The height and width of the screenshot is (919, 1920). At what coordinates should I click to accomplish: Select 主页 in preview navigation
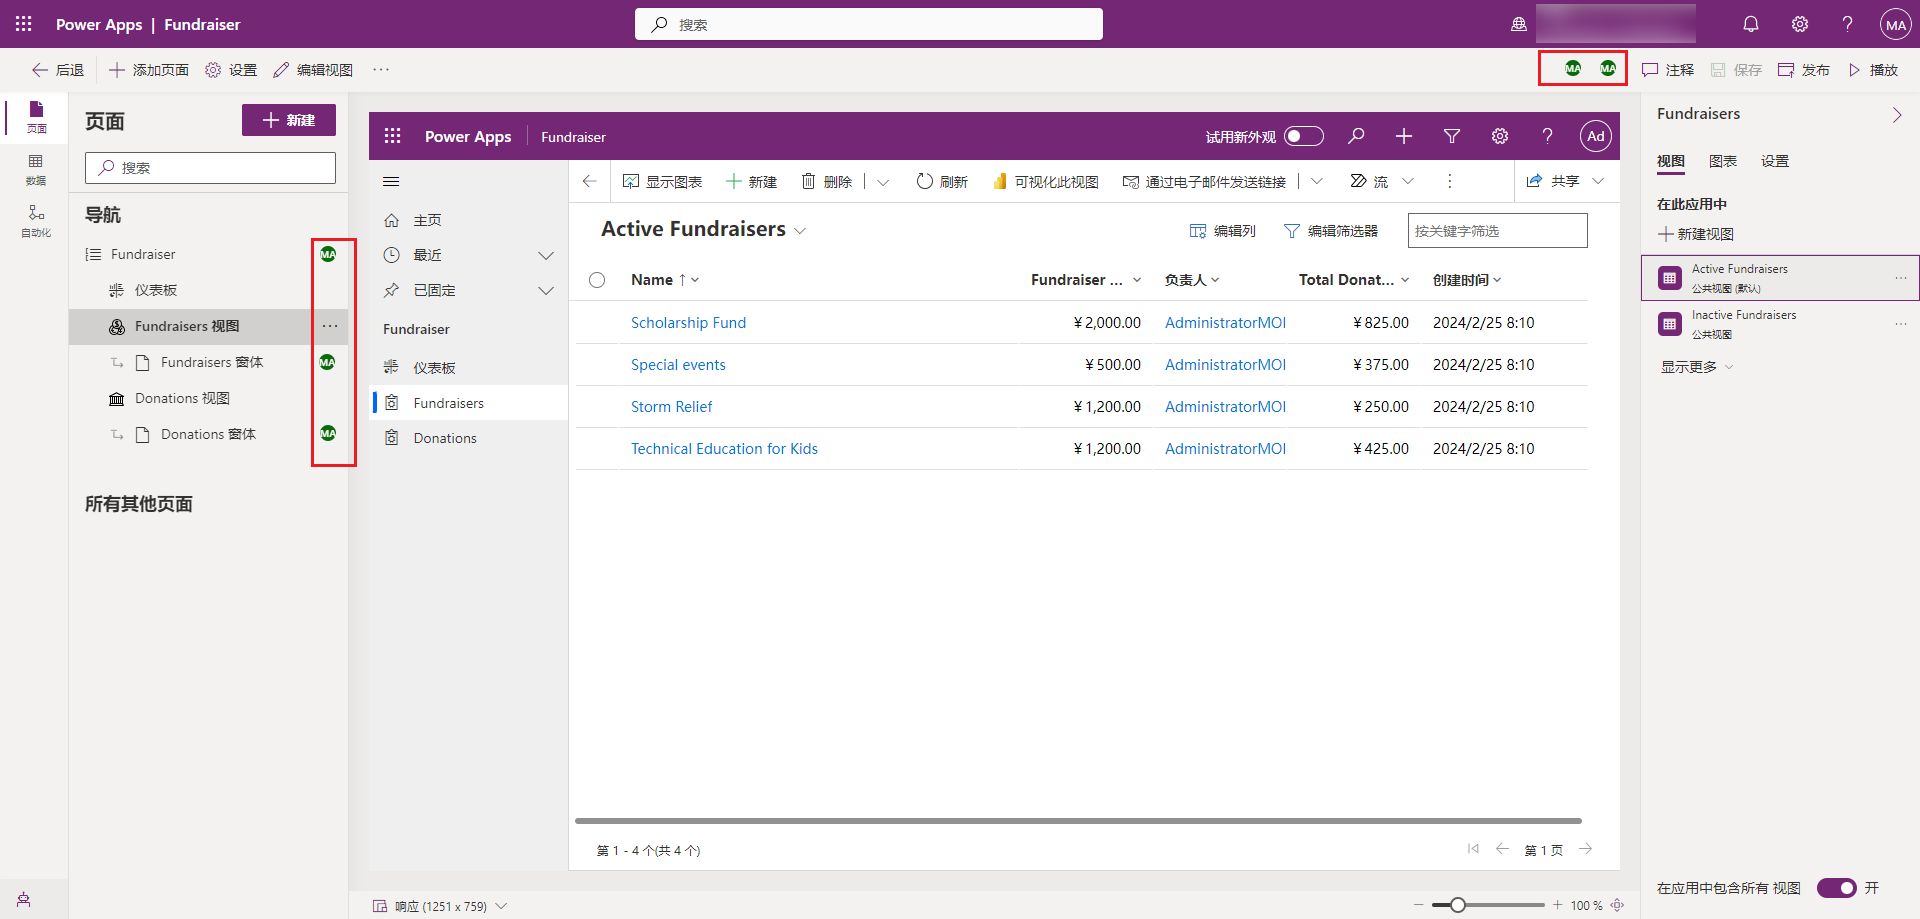tap(469, 220)
